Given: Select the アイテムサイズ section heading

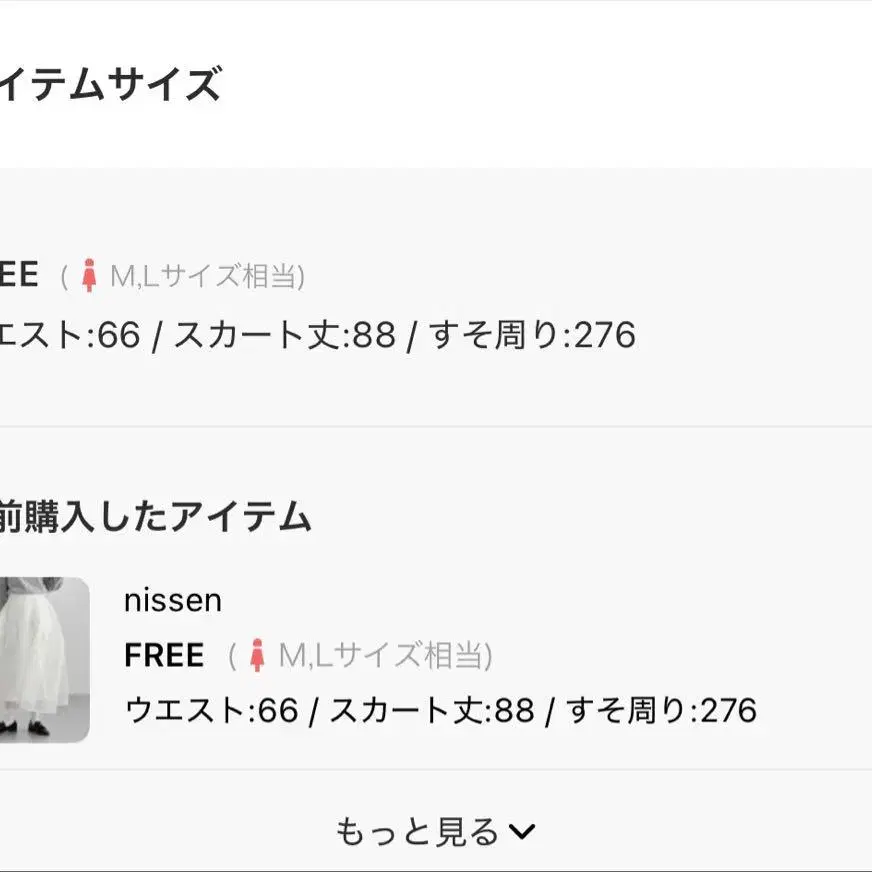Looking at the screenshot, I should point(108,85).
